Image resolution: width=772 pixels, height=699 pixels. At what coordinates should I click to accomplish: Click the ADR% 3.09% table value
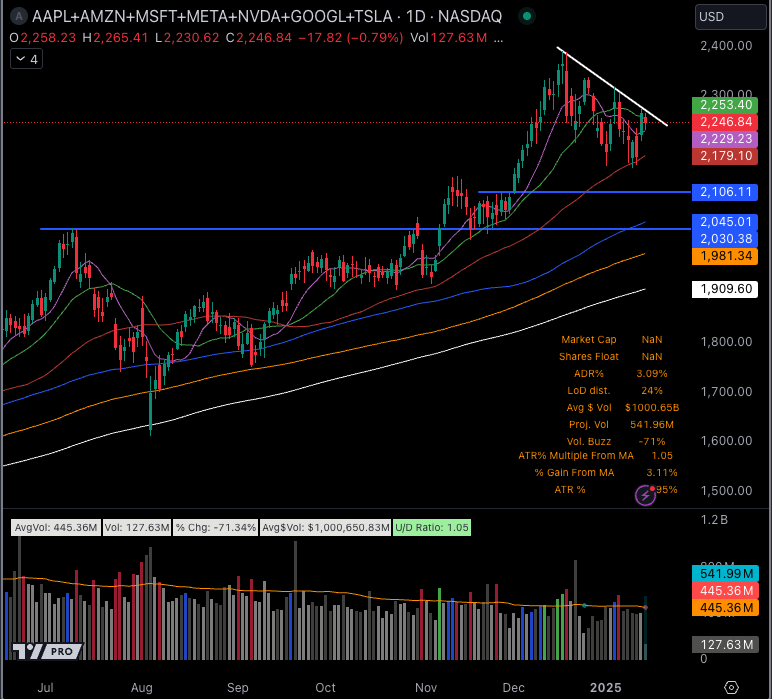[x=652, y=374]
